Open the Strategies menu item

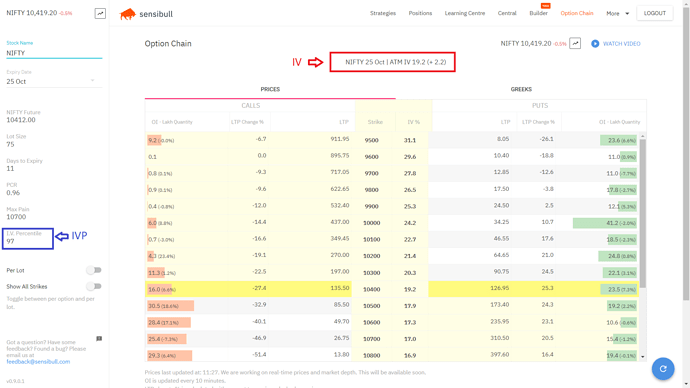click(383, 13)
